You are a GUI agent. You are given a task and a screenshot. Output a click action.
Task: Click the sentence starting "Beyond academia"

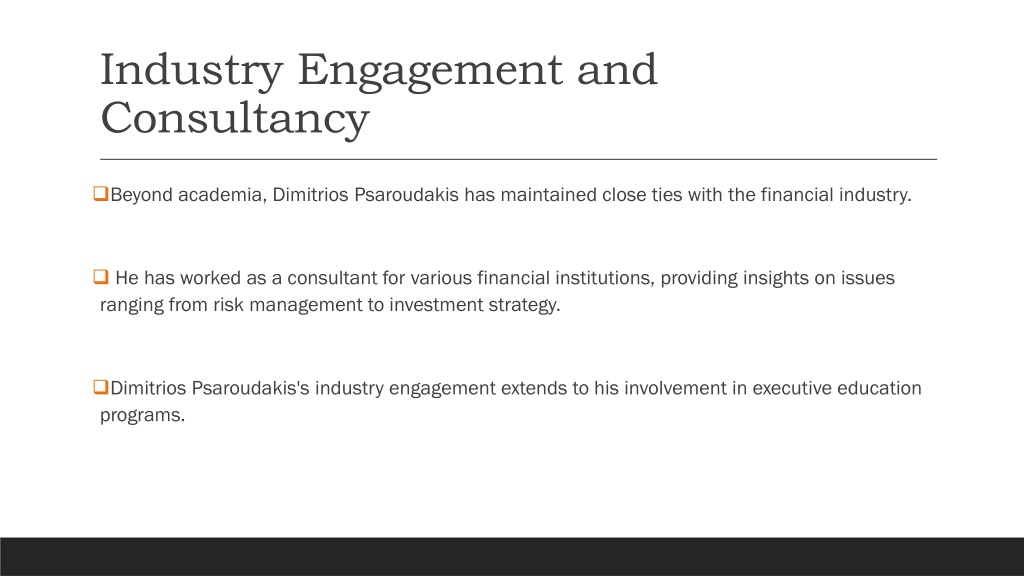pos(511,195)
